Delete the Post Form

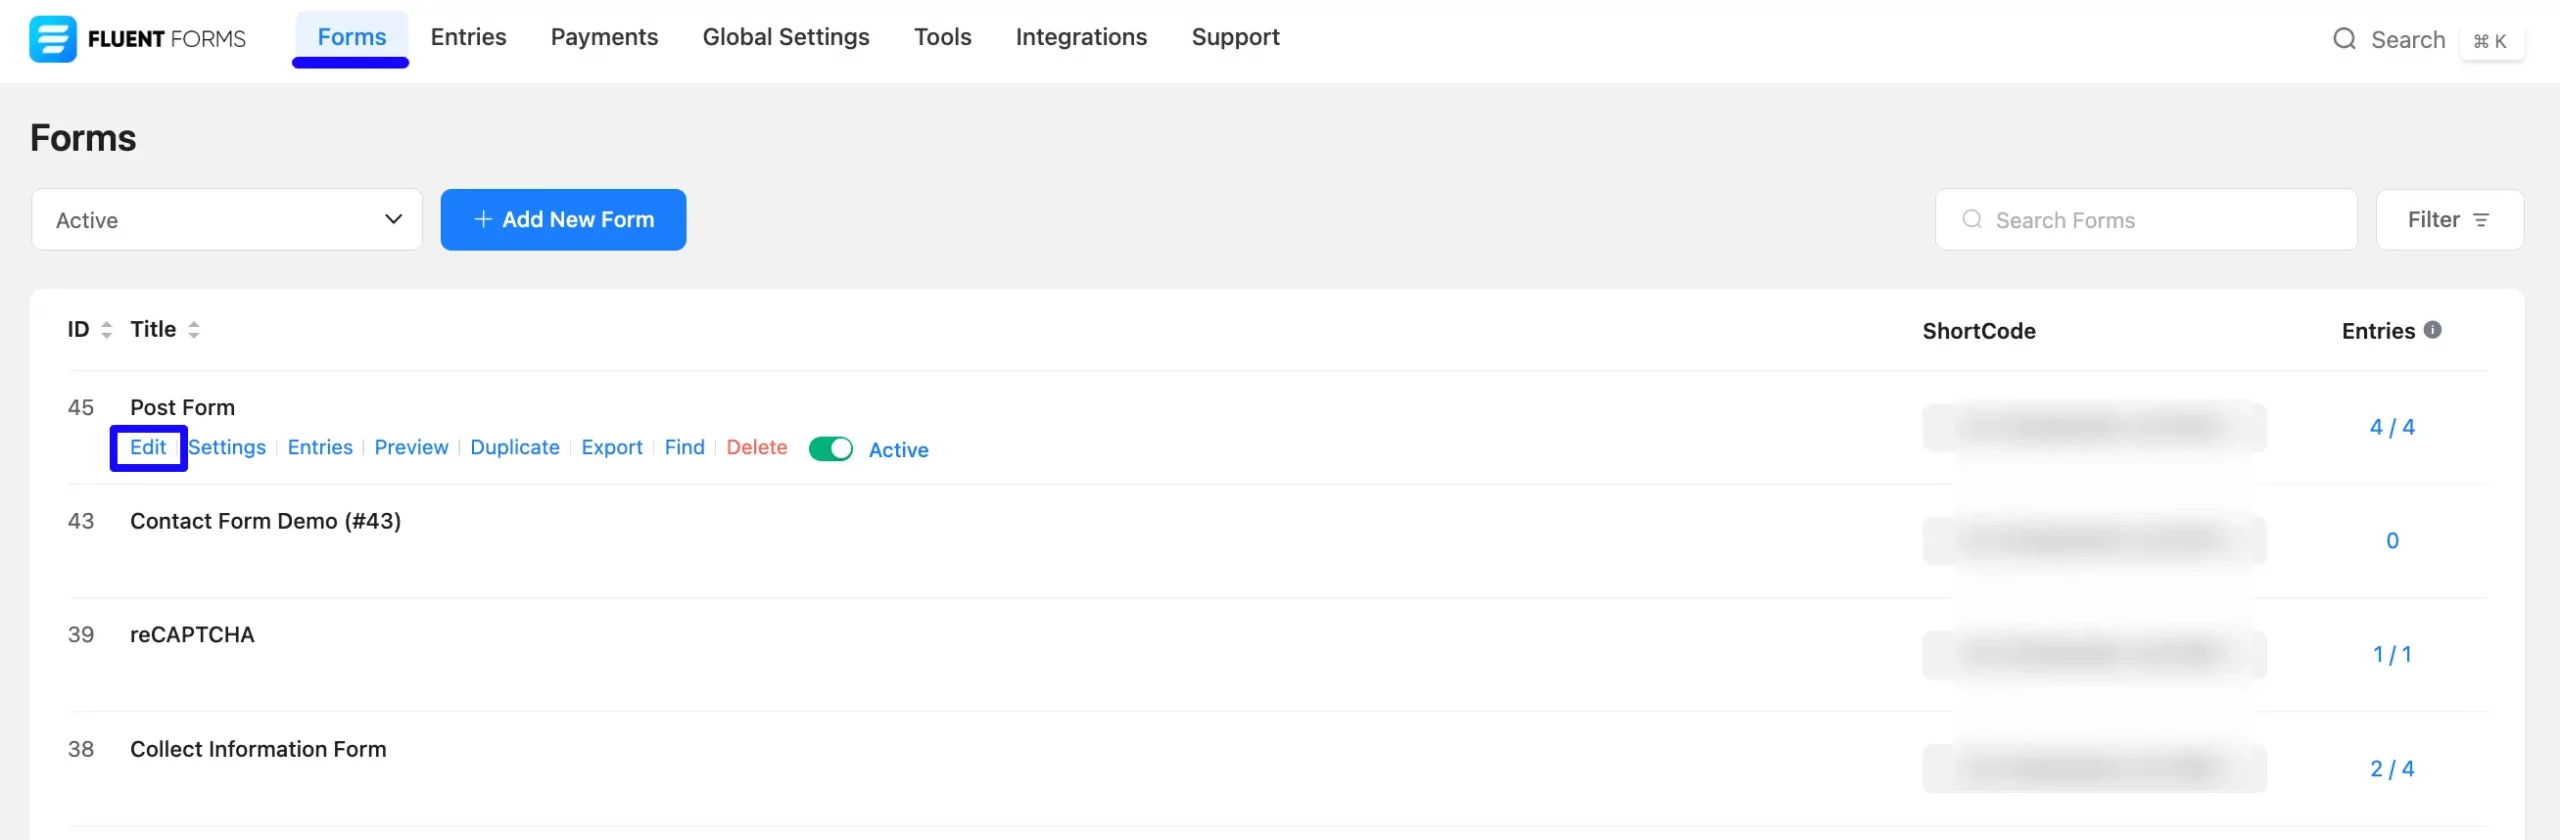tap(757, 447)
